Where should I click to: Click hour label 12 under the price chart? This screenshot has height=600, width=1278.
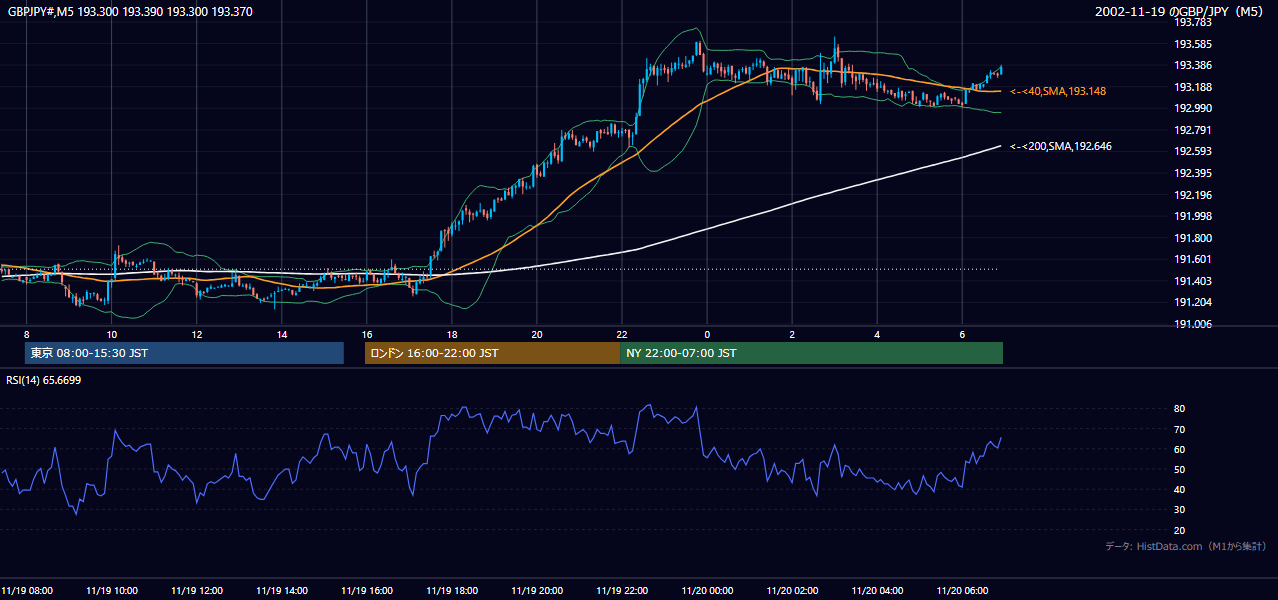pos(197,334)
